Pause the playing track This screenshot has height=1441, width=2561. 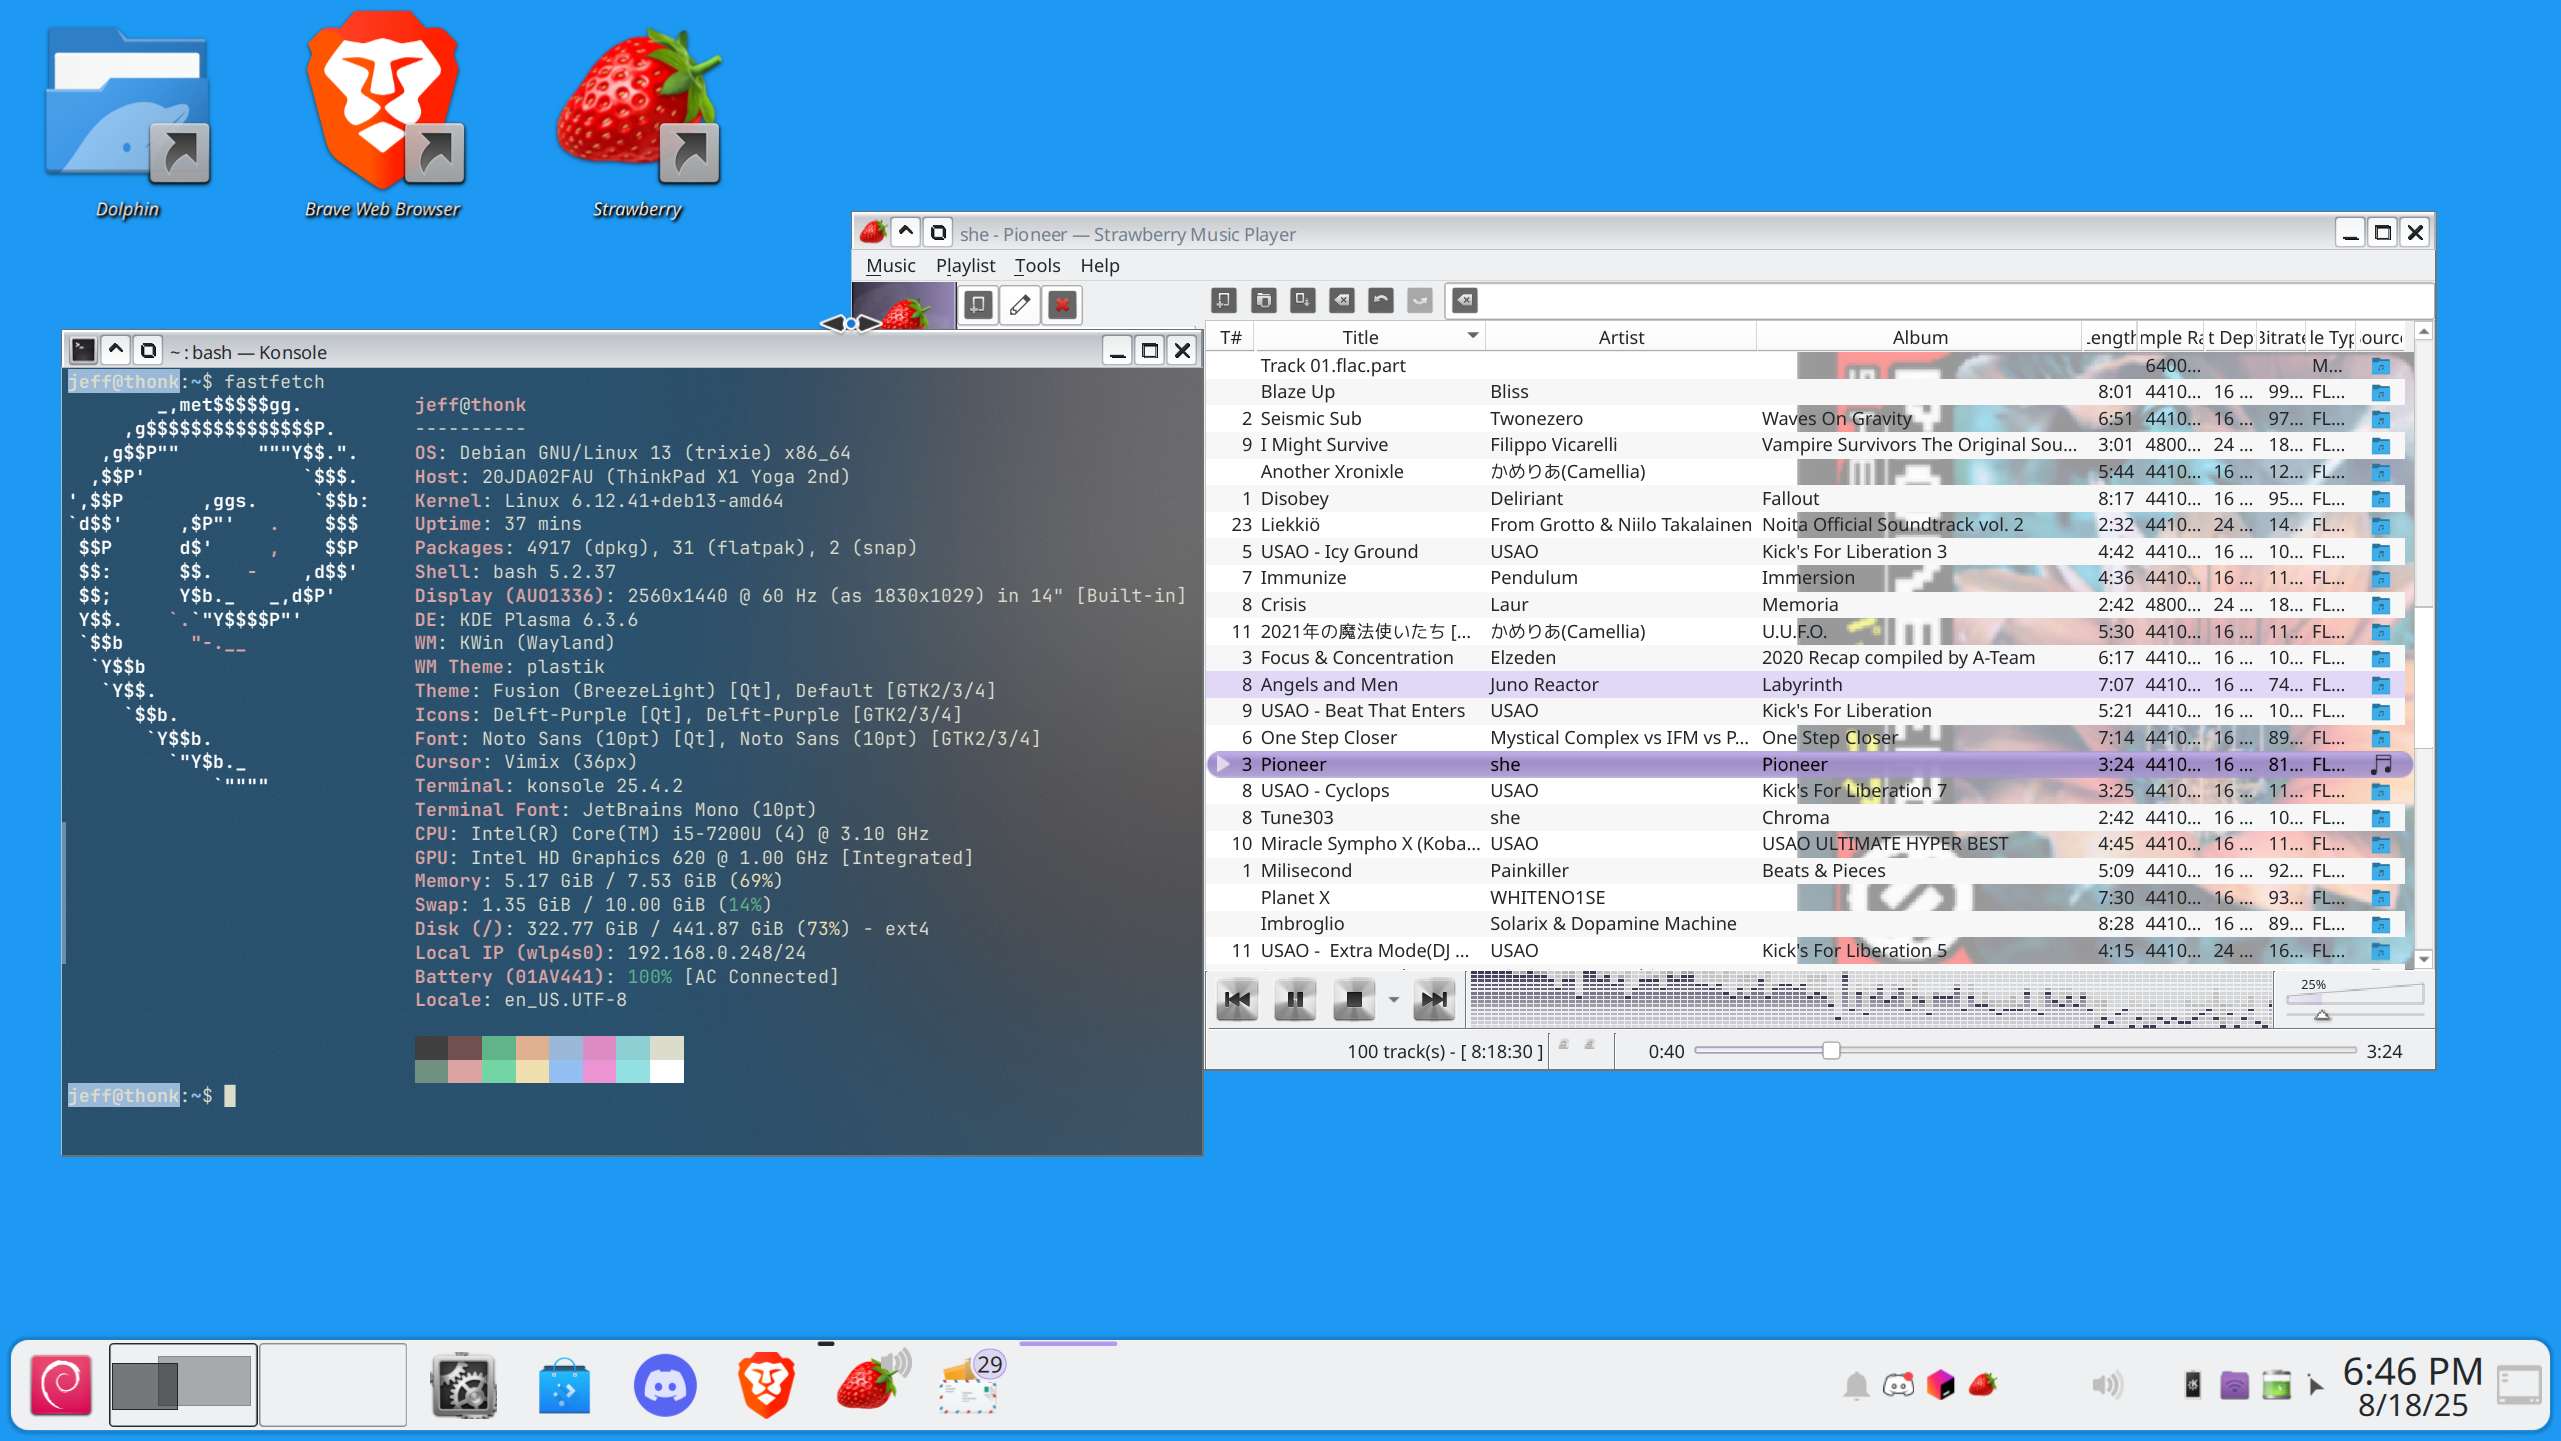(x=1295, y=999)
